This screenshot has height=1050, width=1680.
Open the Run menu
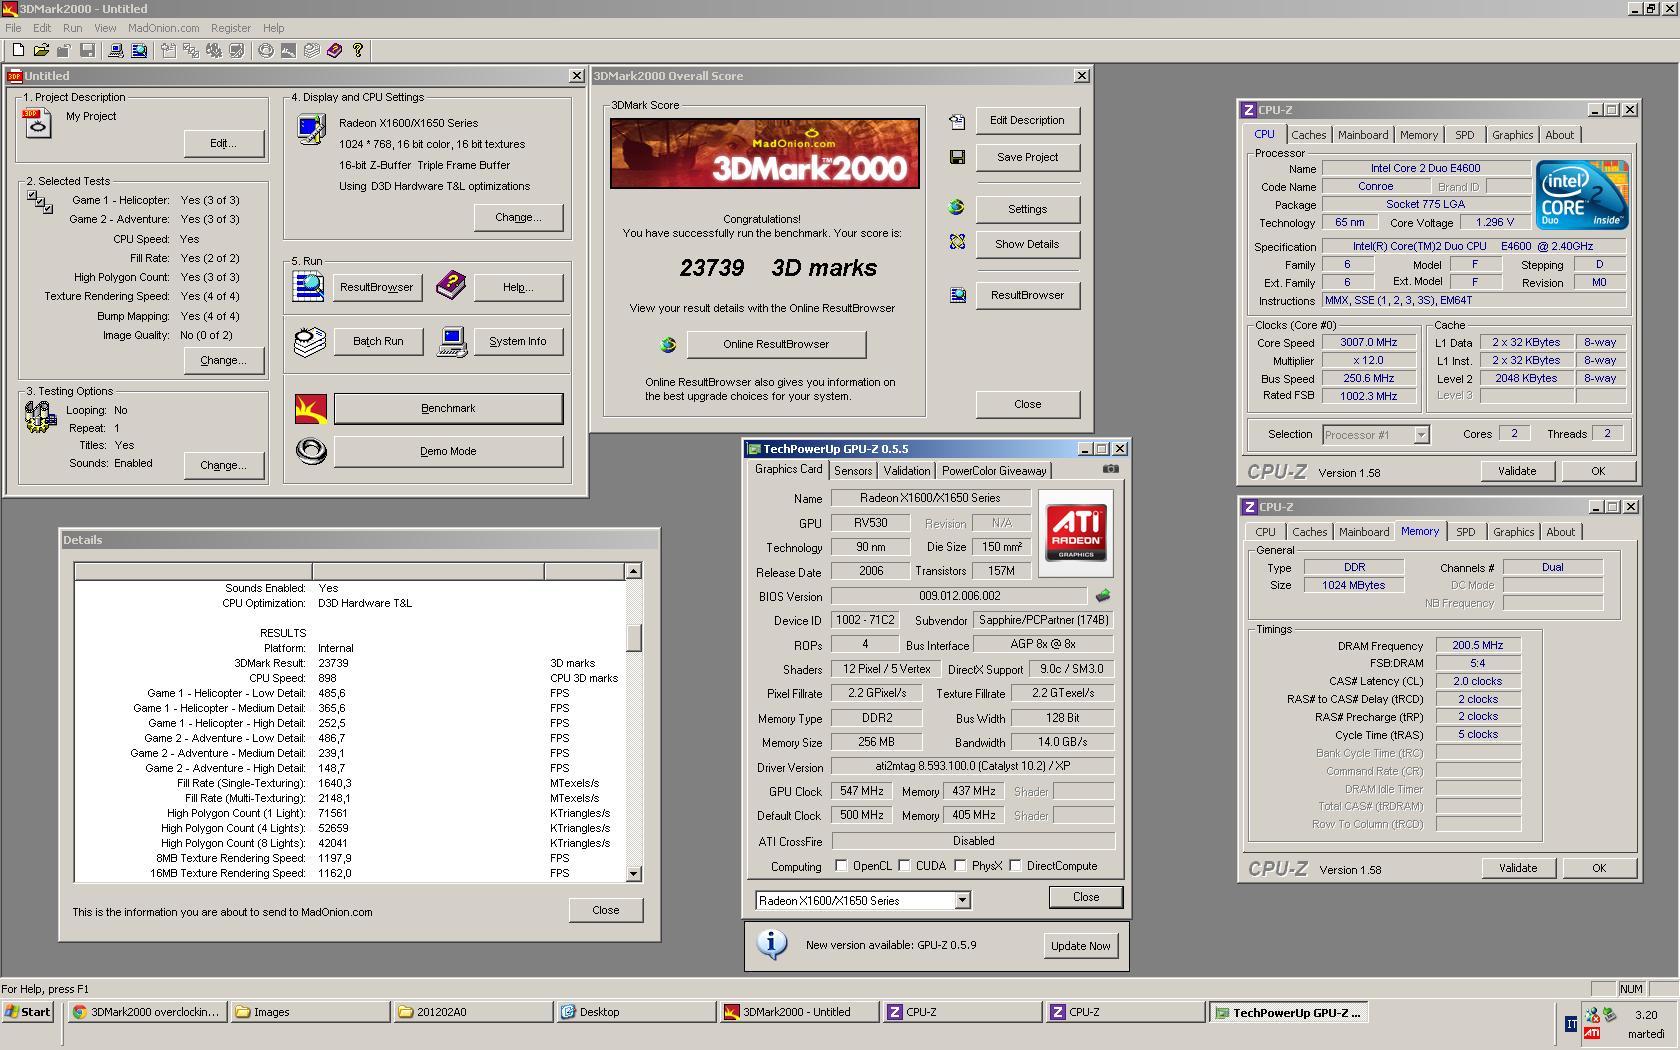(x=72, y=28)
